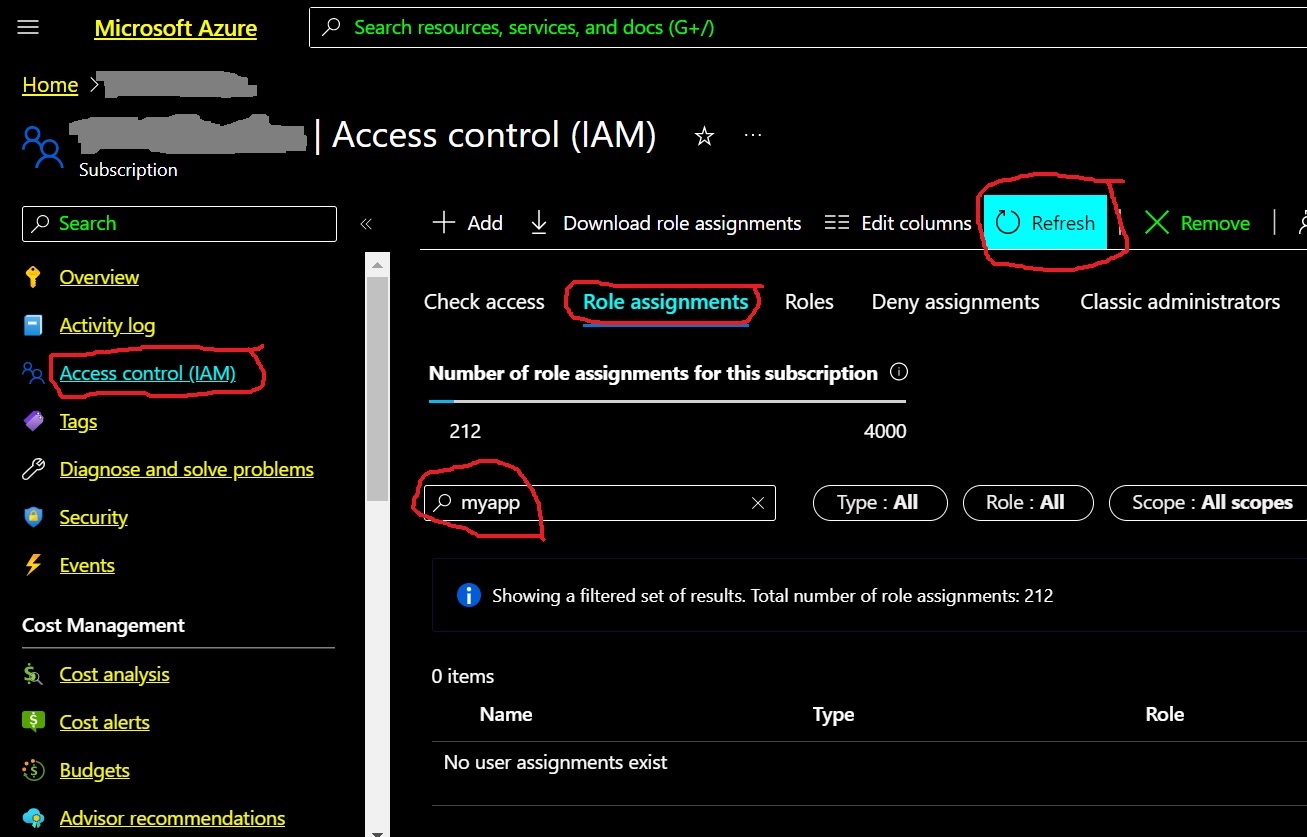Viewport: 1307px width, 837px height.
Task: Collapse the sidebar with double chevron
Action: pyautogui.click(x=366, y=224)
